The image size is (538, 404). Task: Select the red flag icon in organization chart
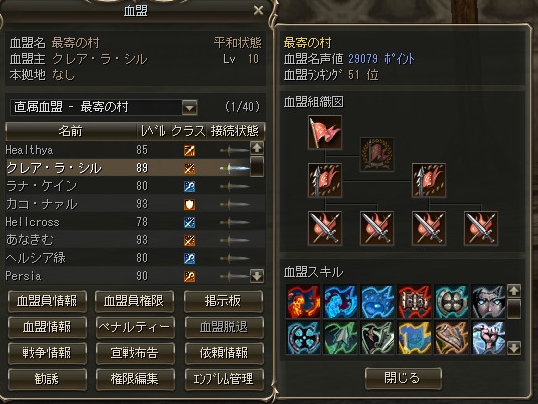[x=325, y=132]
